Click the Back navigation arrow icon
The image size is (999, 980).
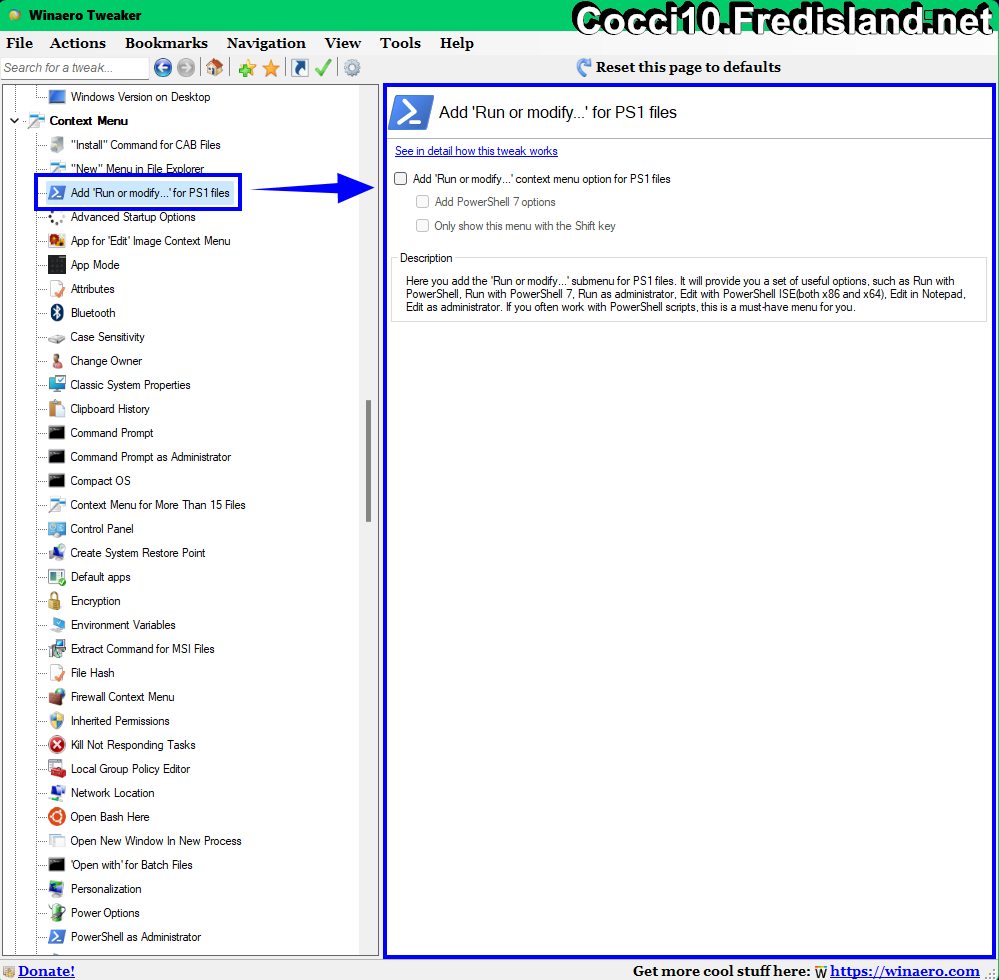pyautogui.click(x=163, y=68)
